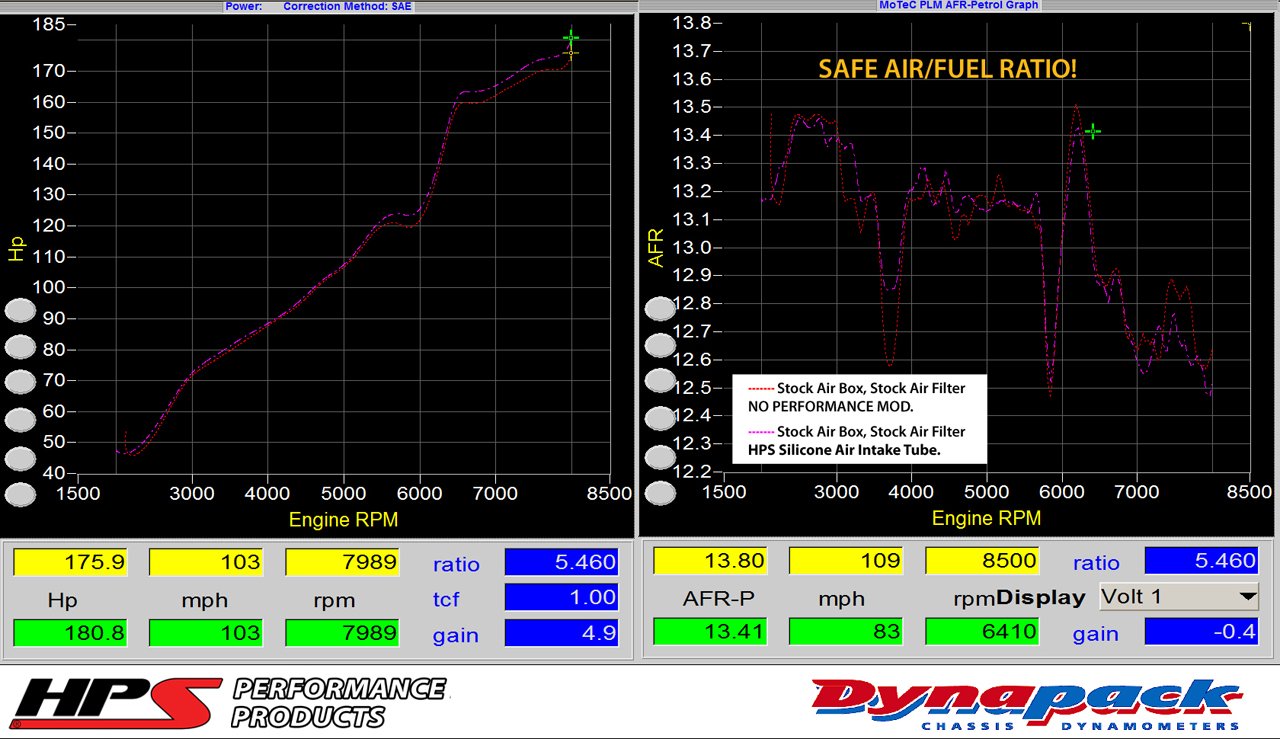Click the green crosshair cursor on the horsepower graph
This screenshot has height=739, width=1280.
click(x=570, y=39)
